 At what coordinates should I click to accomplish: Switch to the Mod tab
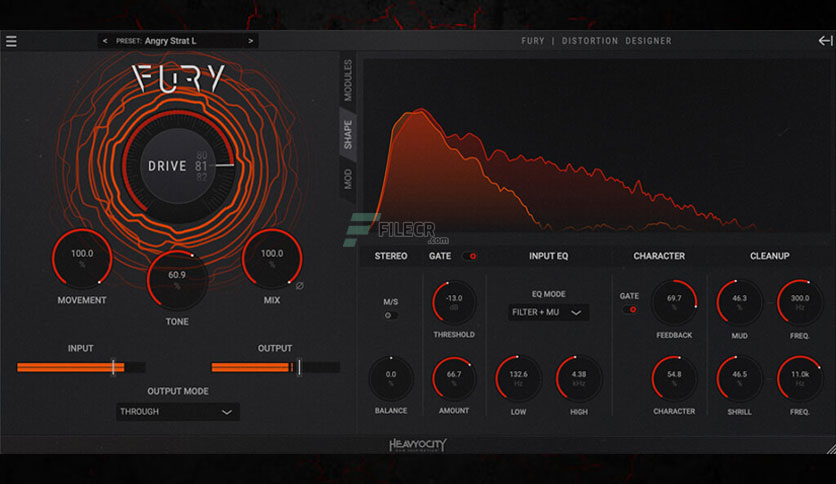[x=348, y=179]
